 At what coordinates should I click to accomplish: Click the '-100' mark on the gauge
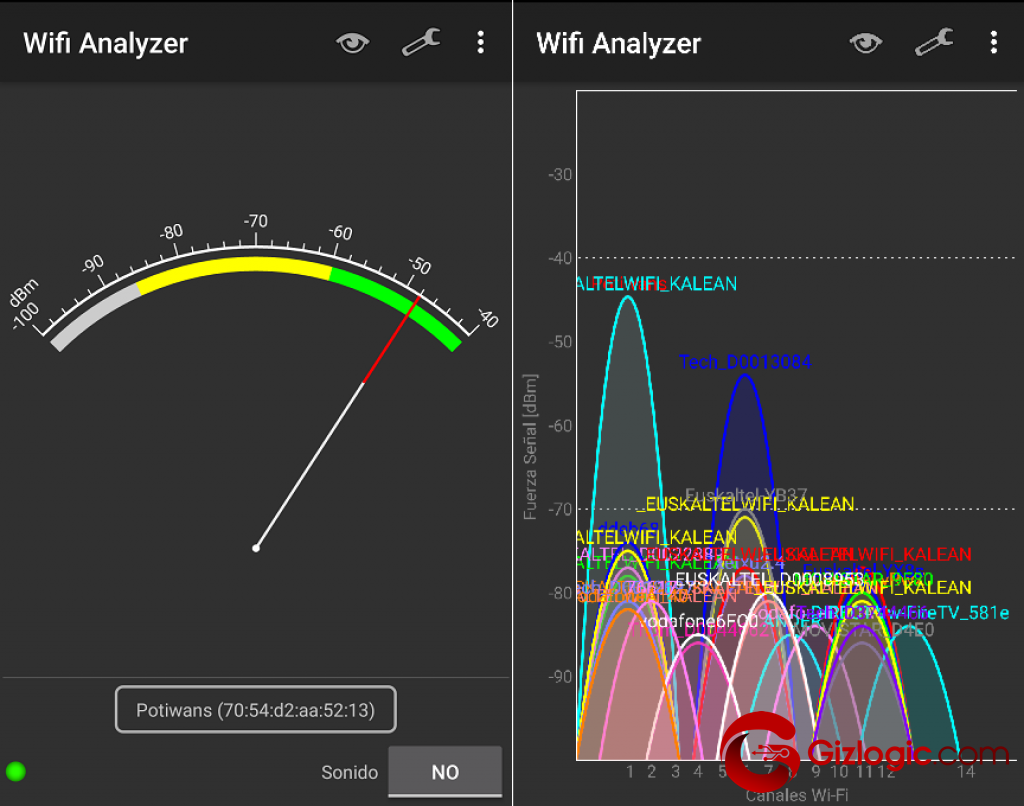26,316
